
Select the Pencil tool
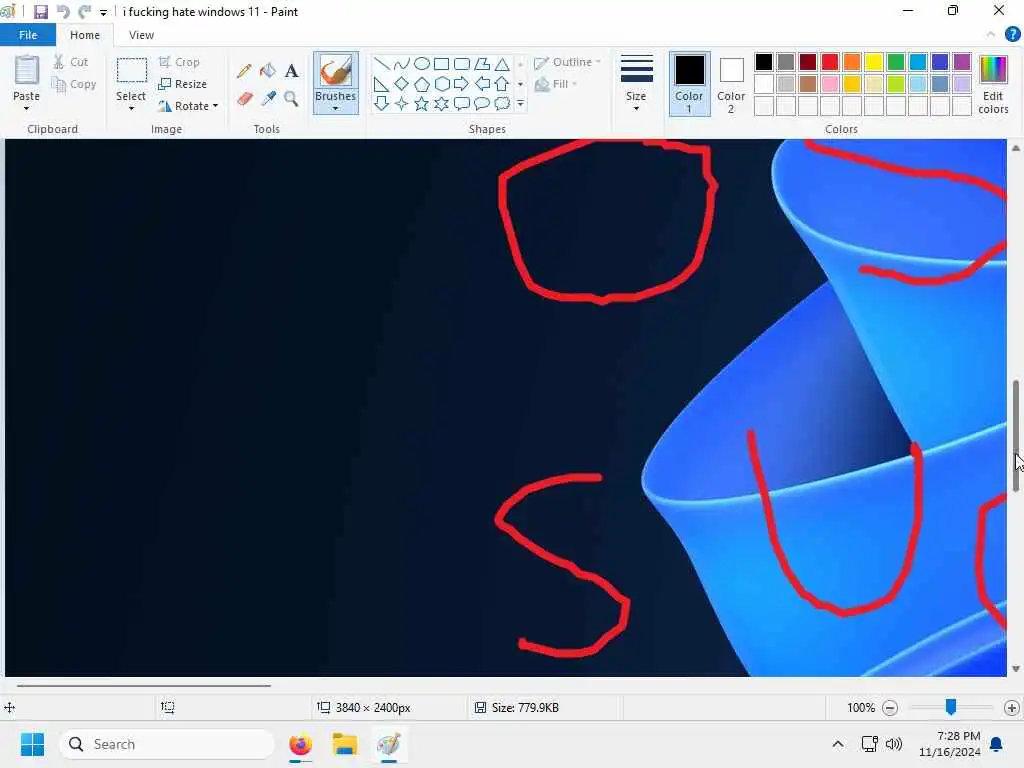[244, 71]
